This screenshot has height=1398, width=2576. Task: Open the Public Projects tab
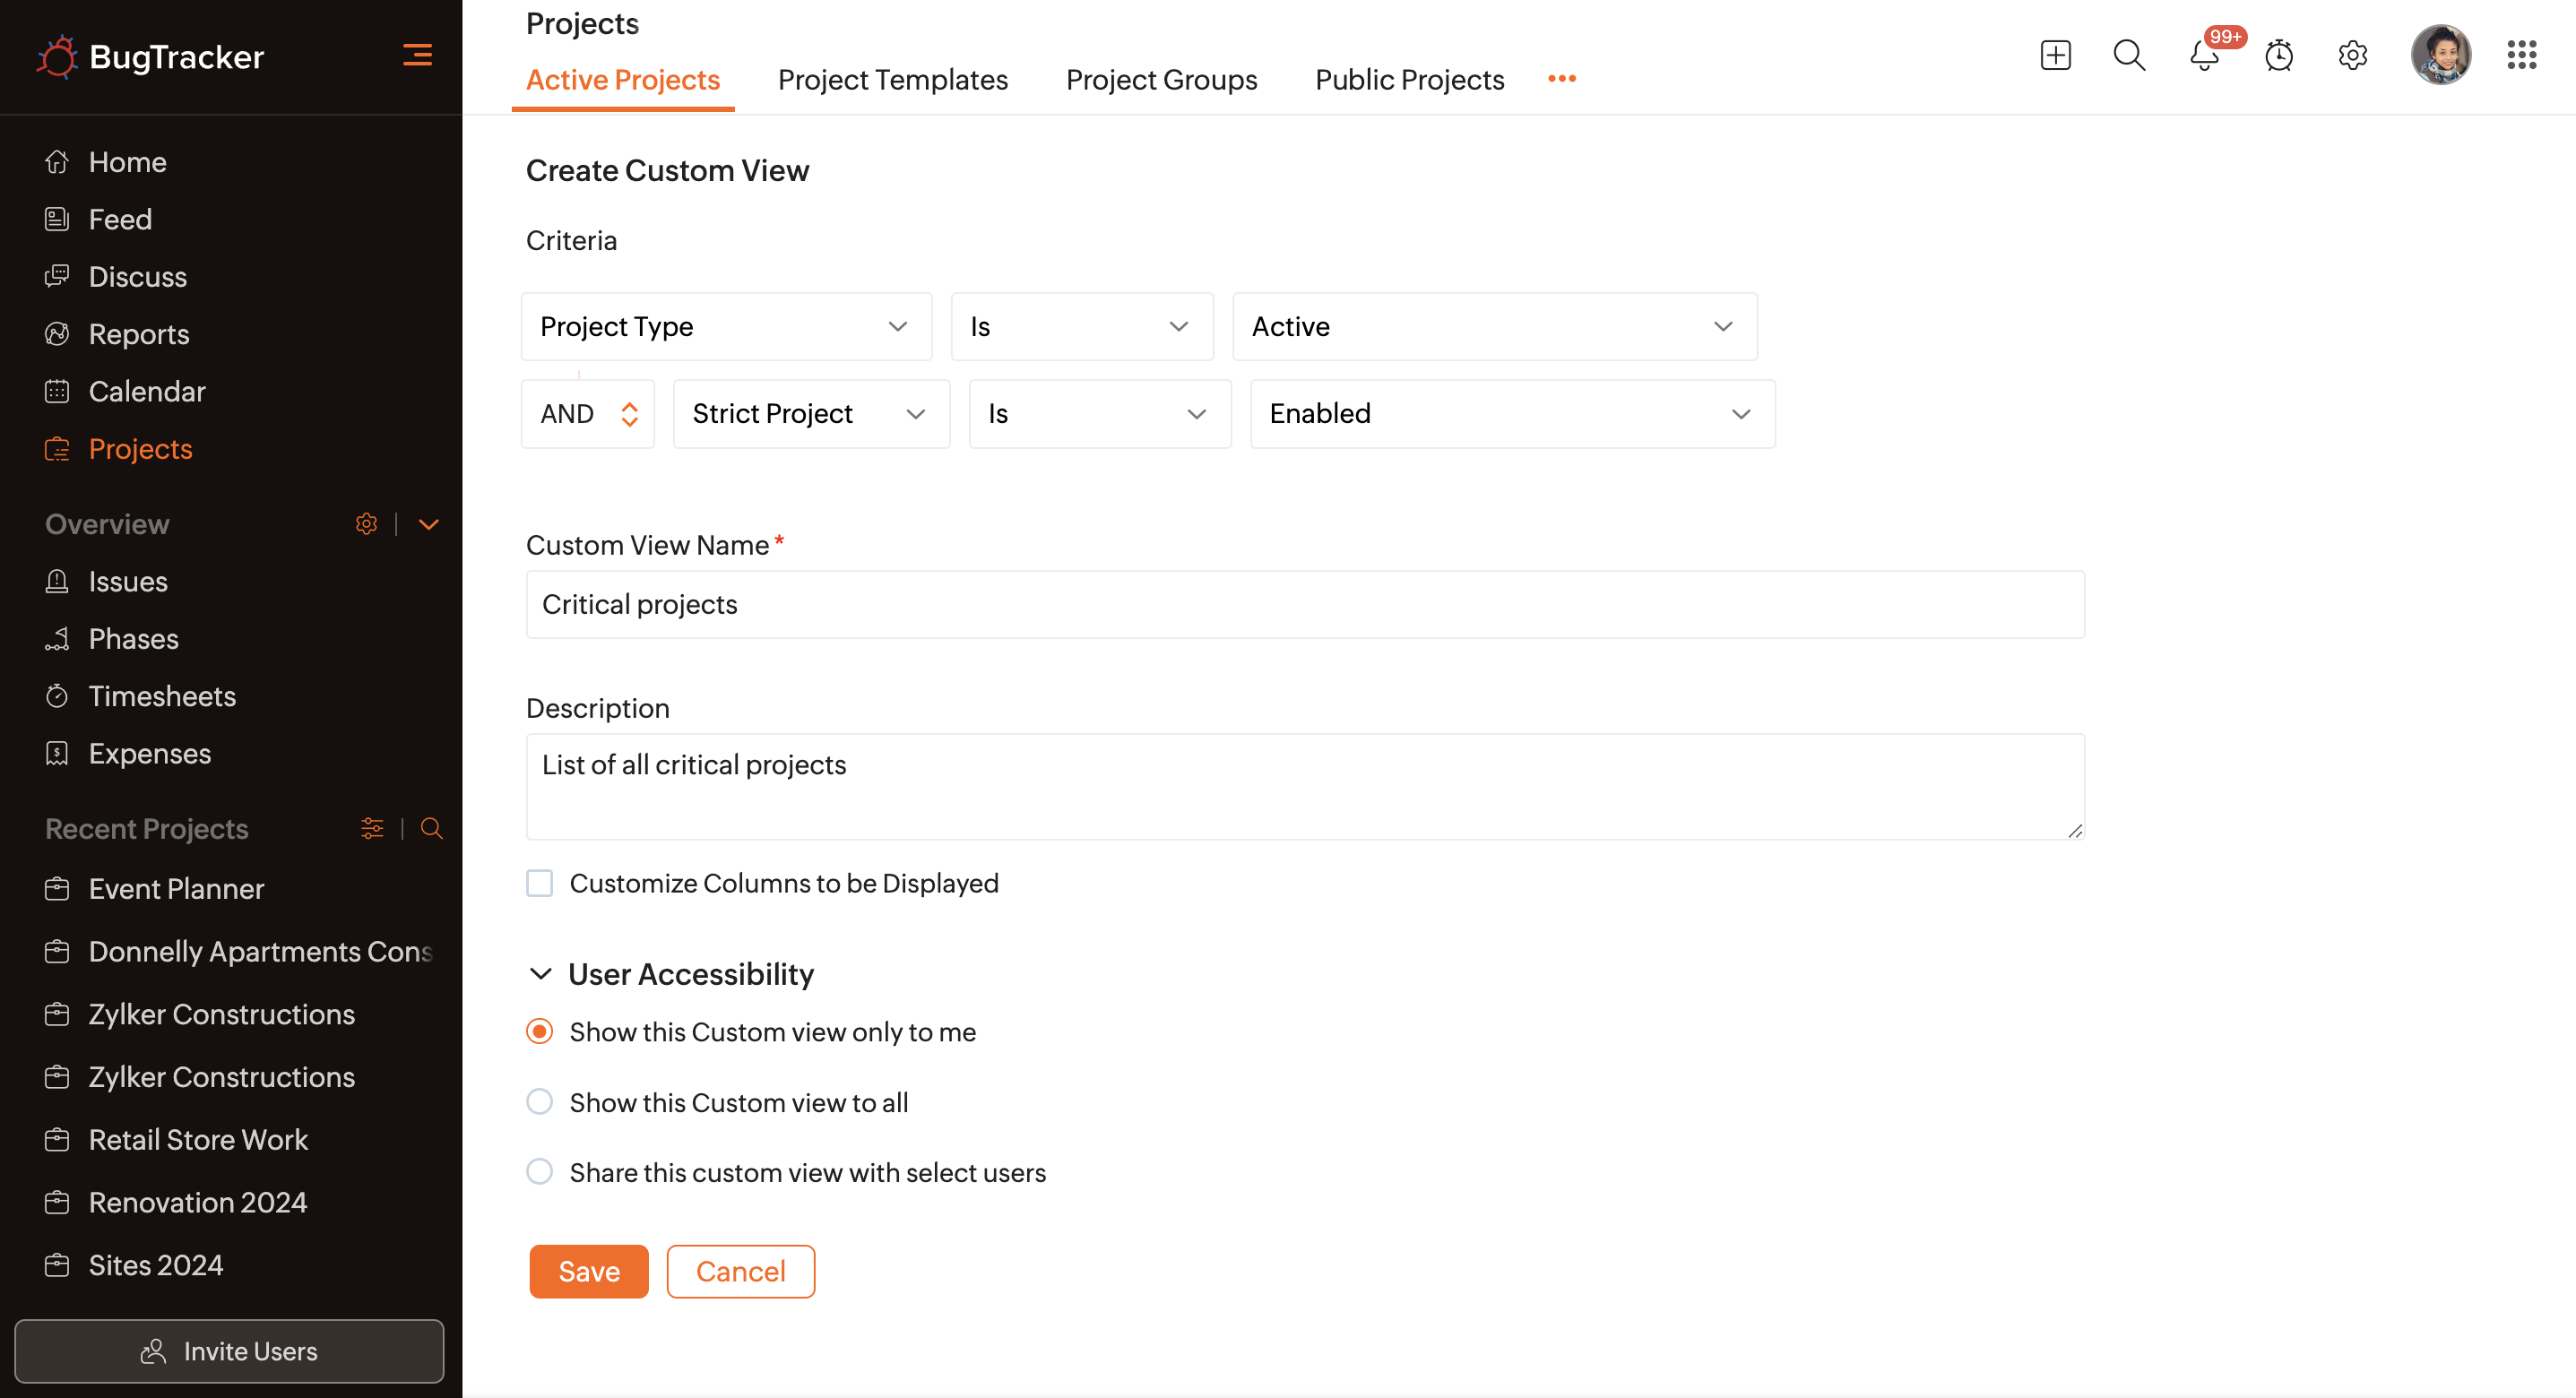[x=1409, y=79]
